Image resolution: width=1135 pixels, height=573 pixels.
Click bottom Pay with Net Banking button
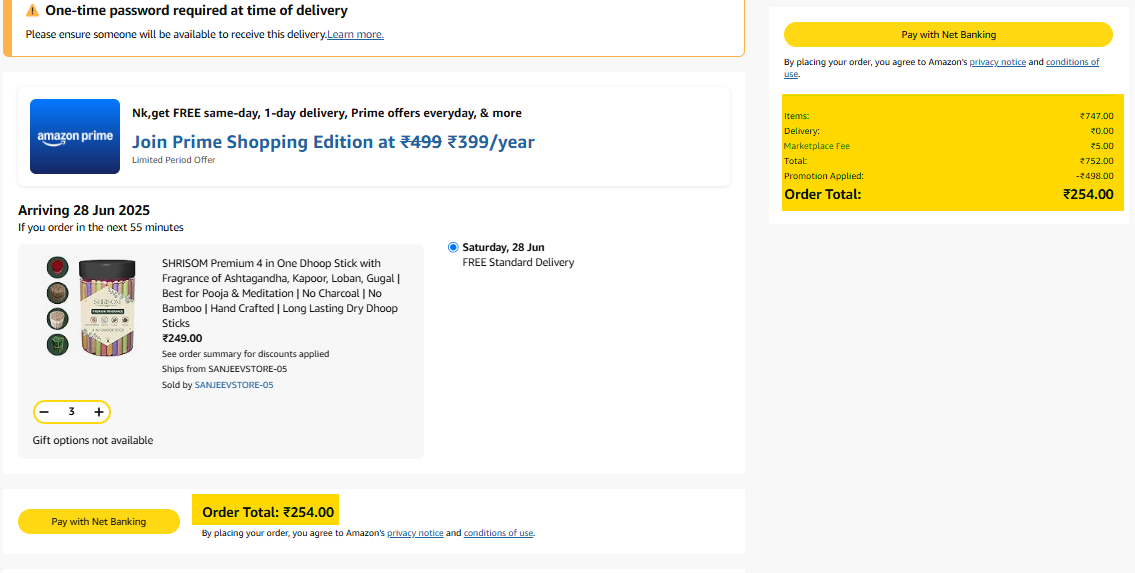click(98, 522)
